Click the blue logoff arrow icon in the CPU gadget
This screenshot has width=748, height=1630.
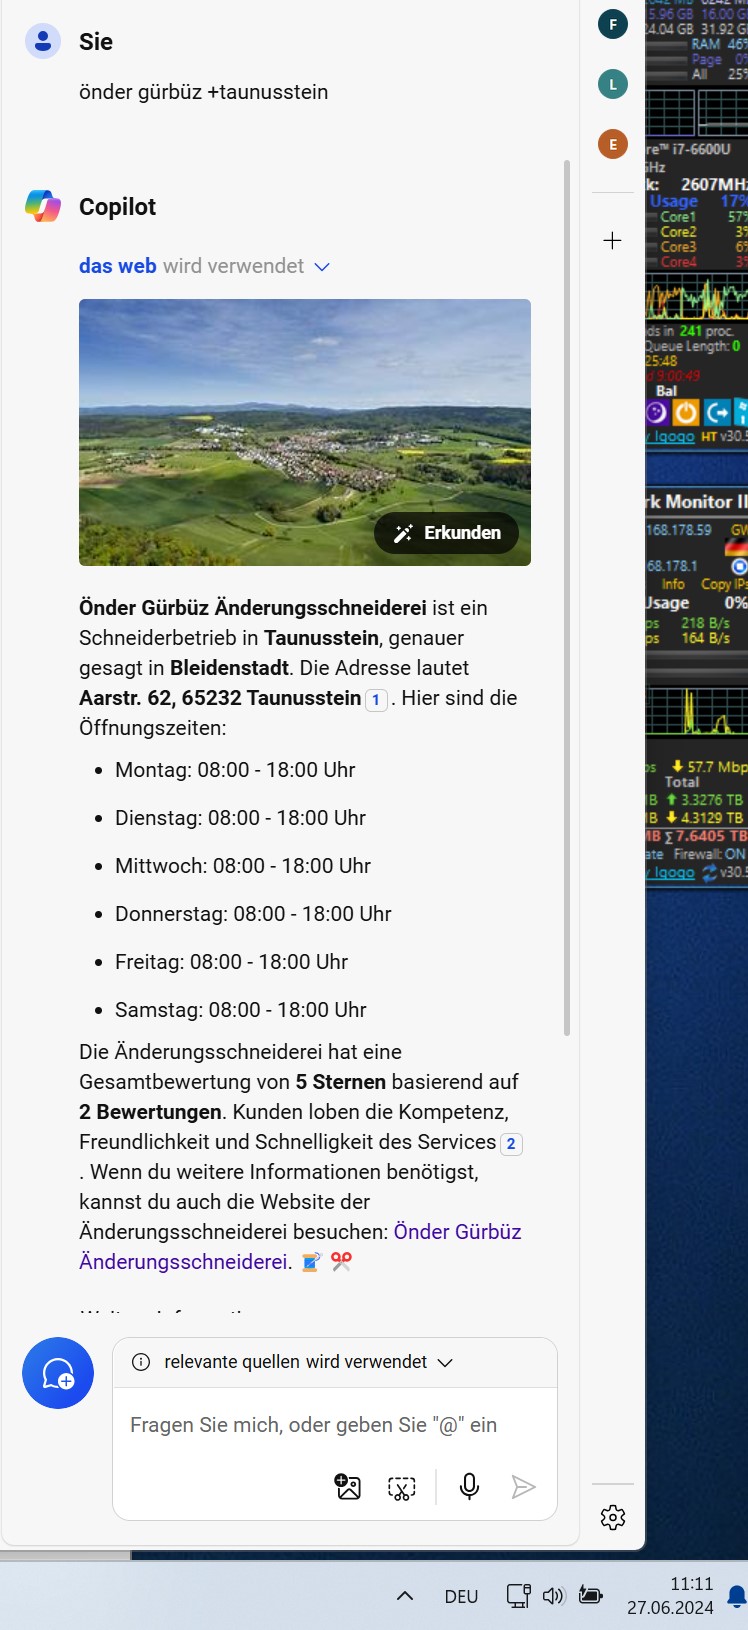(x=717, y=412)
